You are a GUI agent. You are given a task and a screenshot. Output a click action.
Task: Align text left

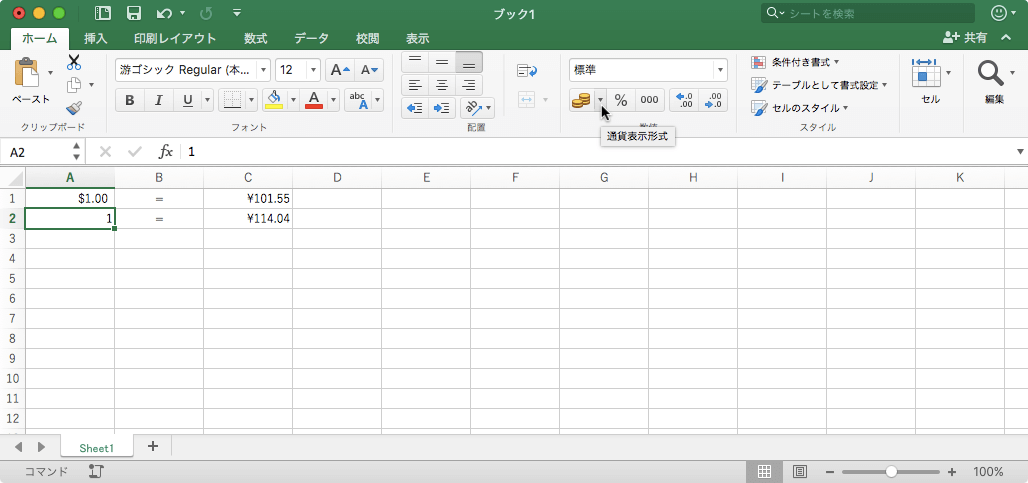coord(414,85)
